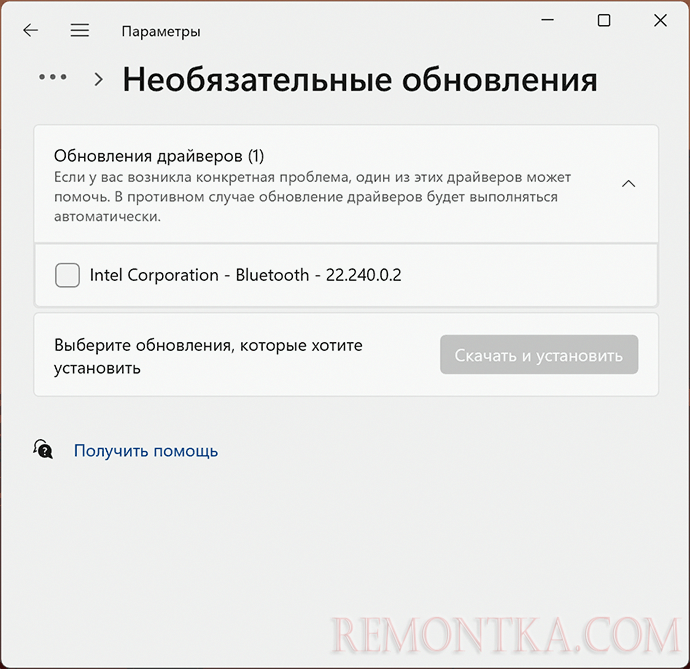Minimize the Параметры window
Screen dimensions: 690x669
click(547, 20)
